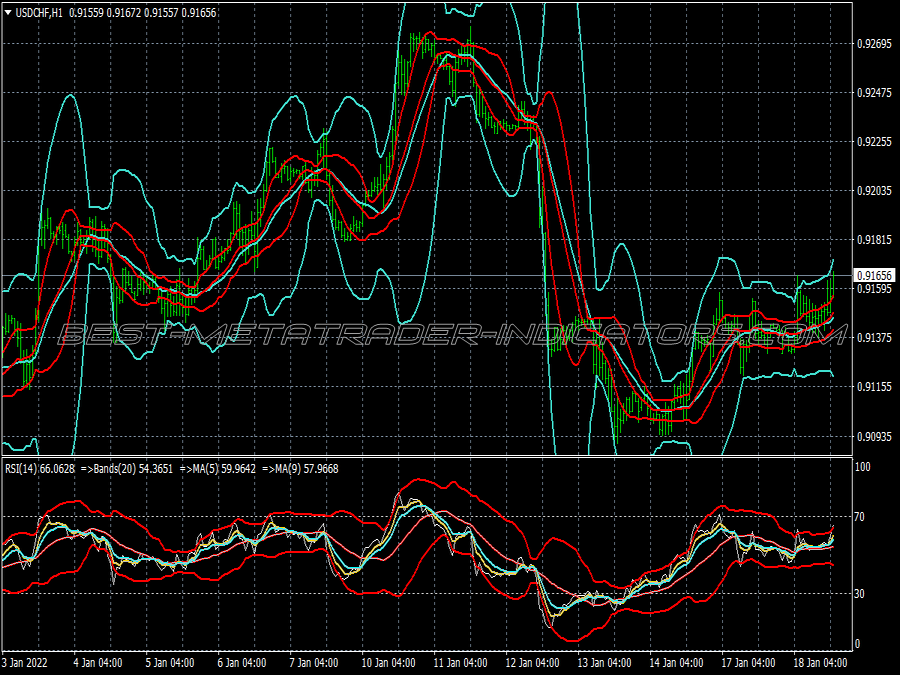
Task: Click the 3 Jan 2022 date label
Action: point(25,662)
